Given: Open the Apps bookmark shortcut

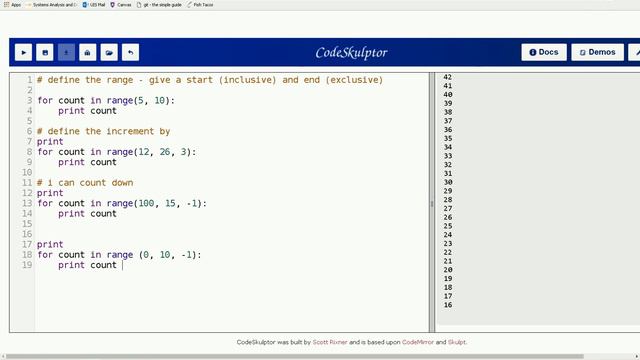Looking at the screenshot, I should [x=13, y=5].
